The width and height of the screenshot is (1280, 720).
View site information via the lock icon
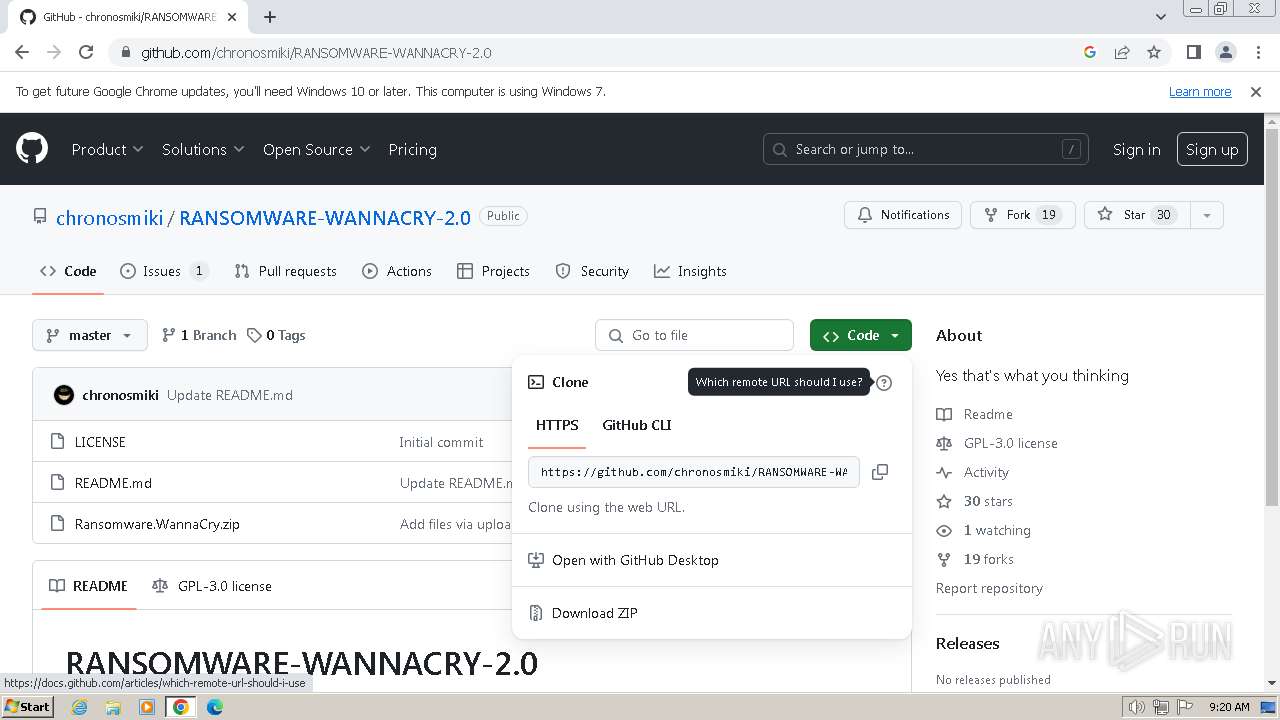click(125, 52)
